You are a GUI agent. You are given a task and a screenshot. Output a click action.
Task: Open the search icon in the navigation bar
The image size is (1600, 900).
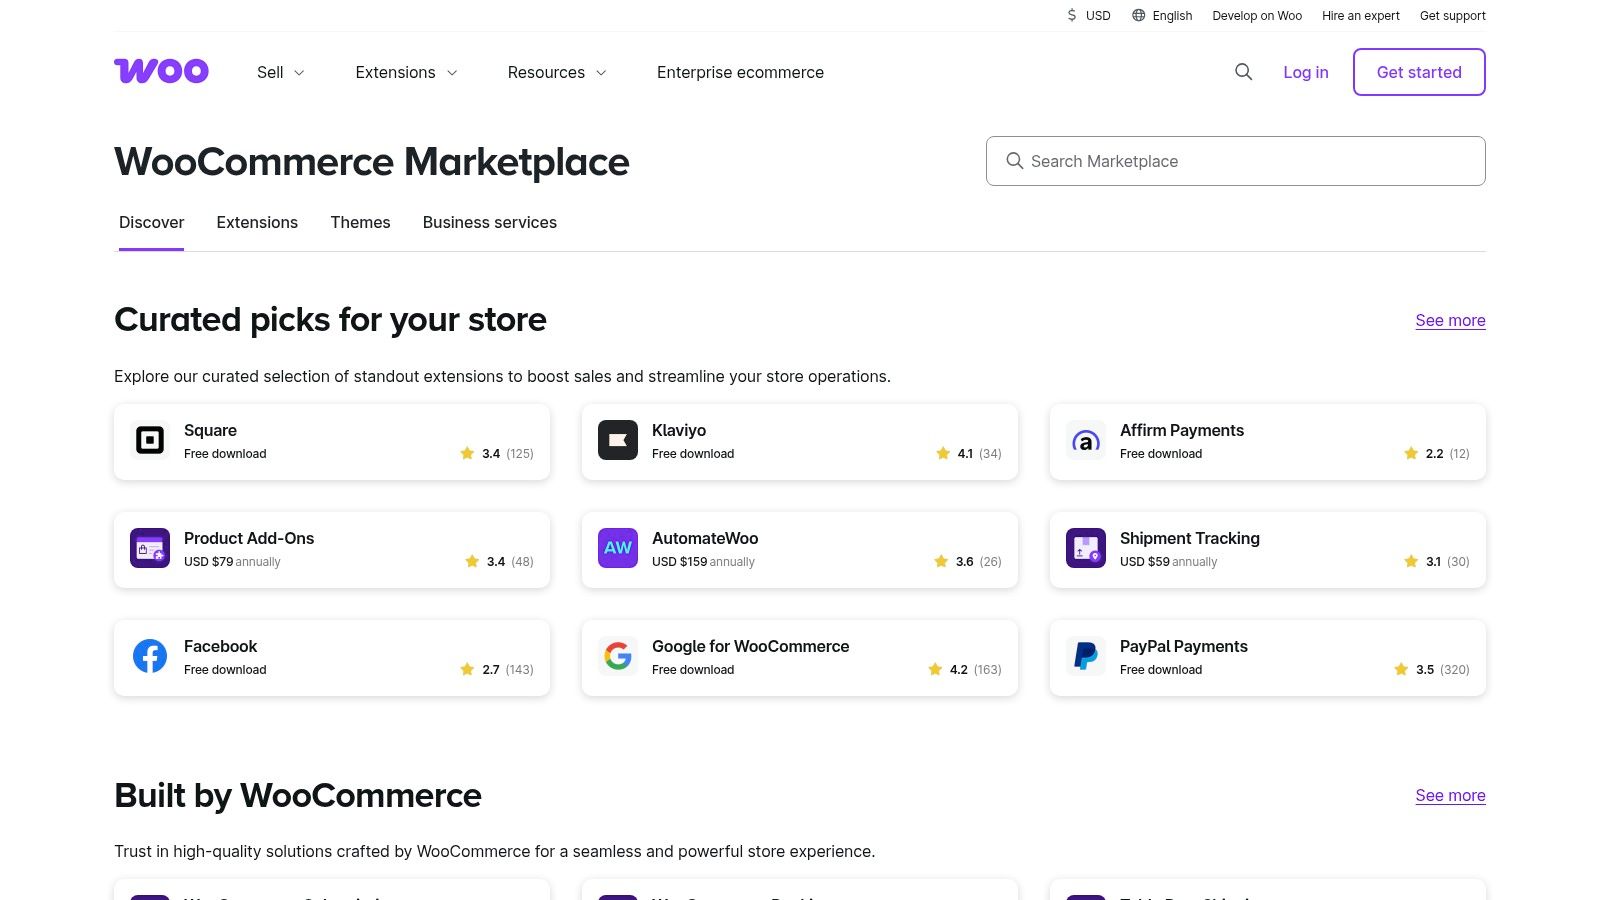pyautogui.click(x=1243, y=72)
